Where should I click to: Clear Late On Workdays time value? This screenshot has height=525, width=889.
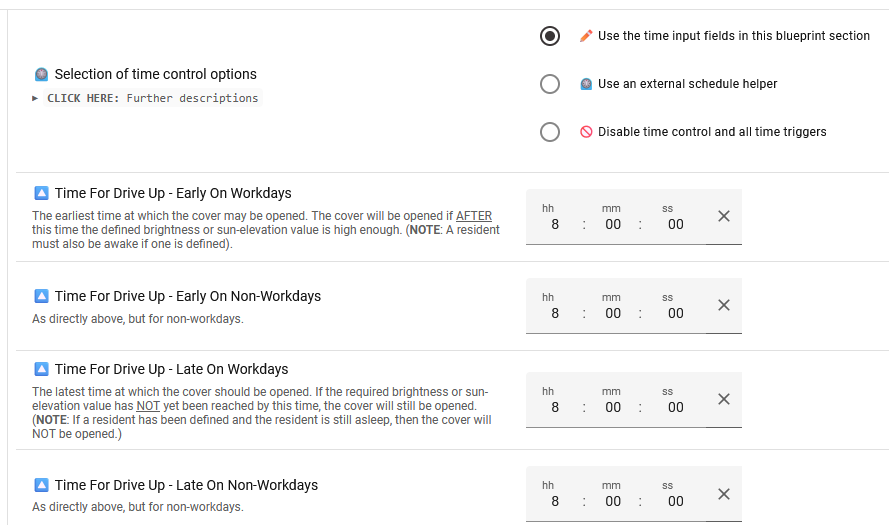(x=724, y=399)
